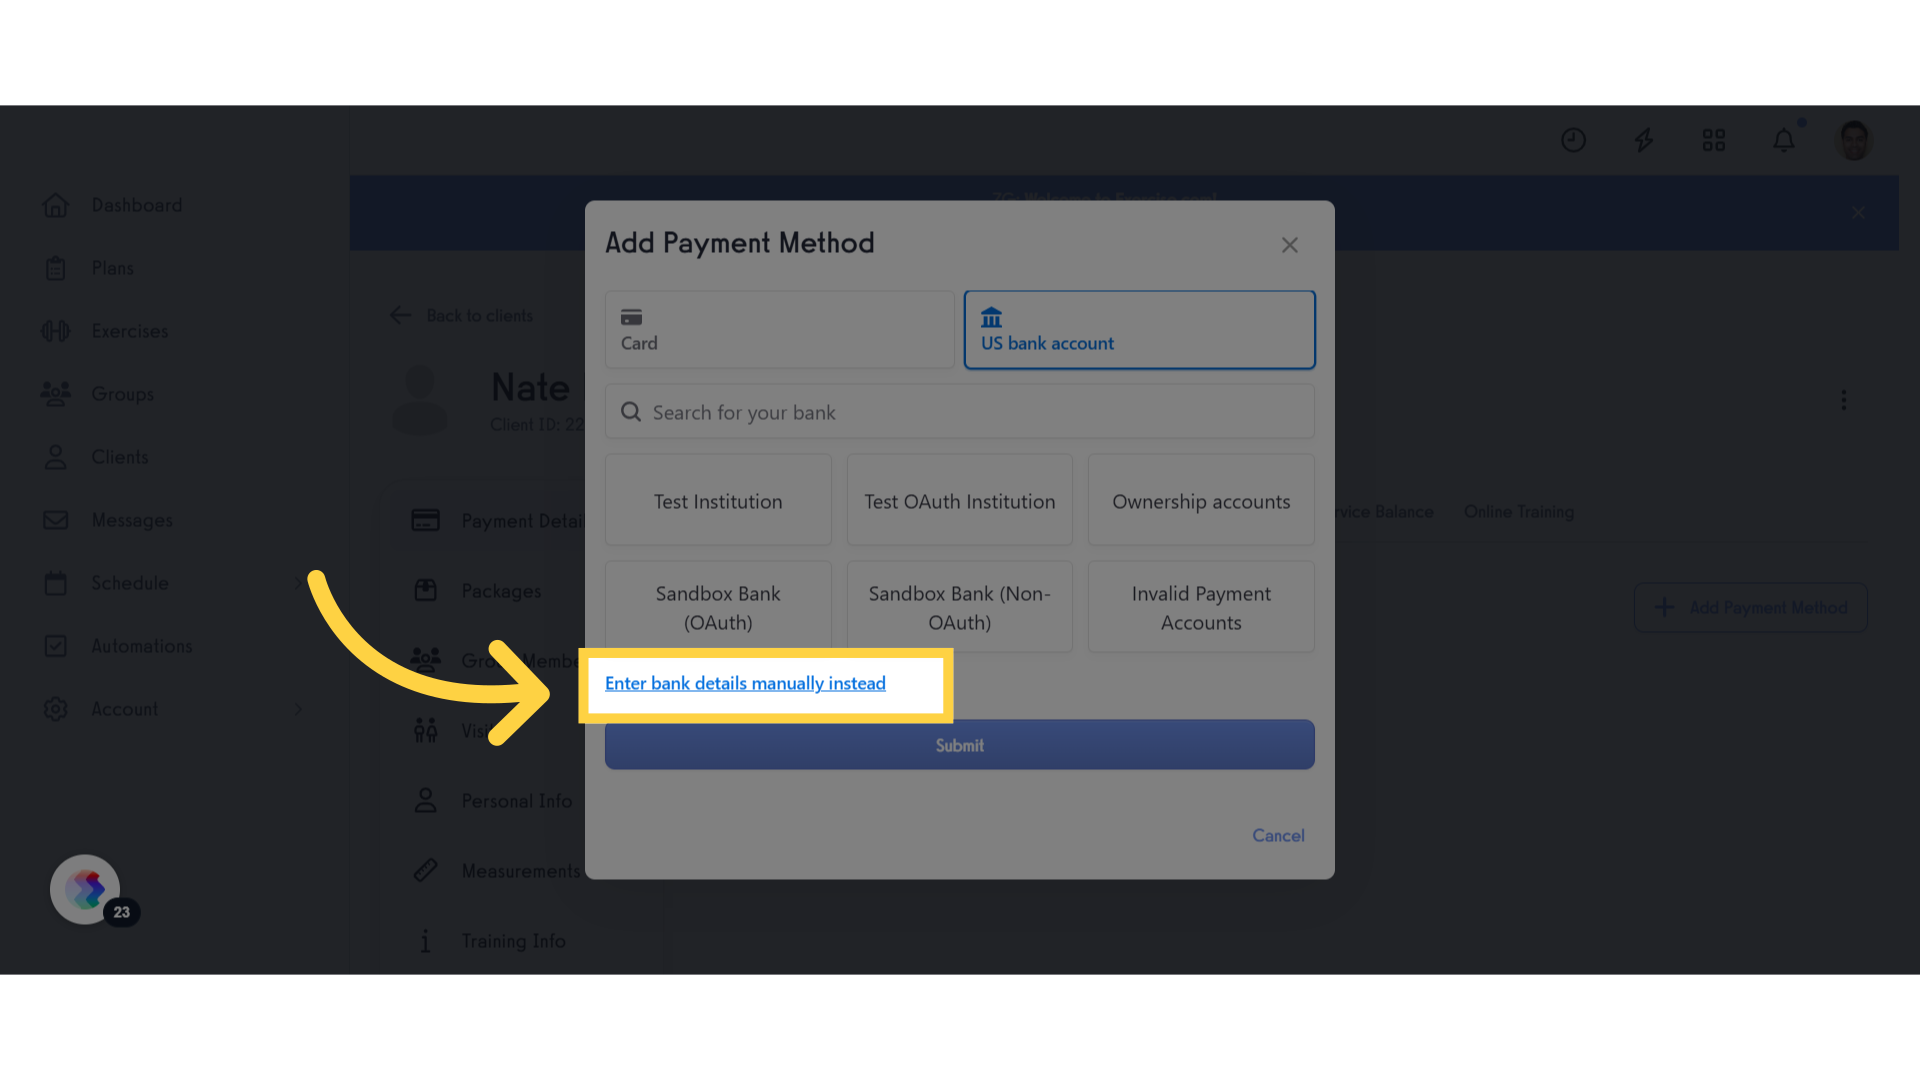Viewport: 1920px width, 1080px height.
Task: Click the lightning bolt quick-actions icon
Action: [x=1644, y=140]
